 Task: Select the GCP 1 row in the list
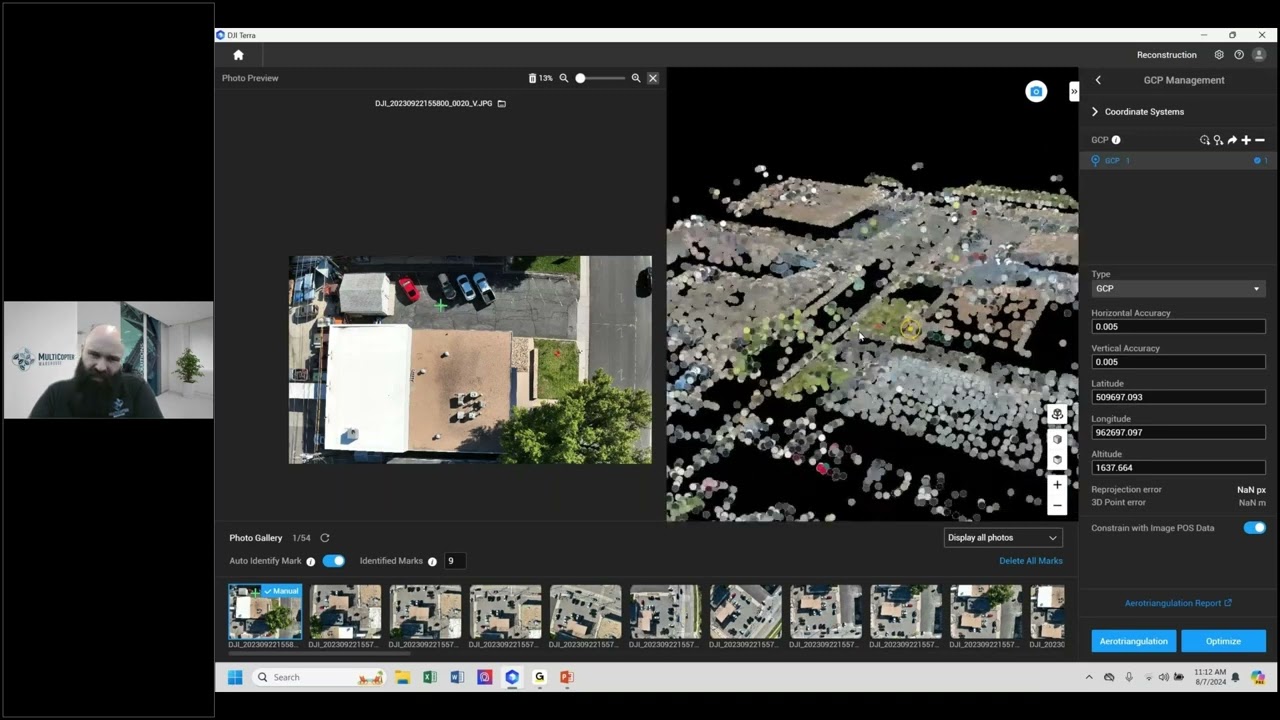(1179, 160)
